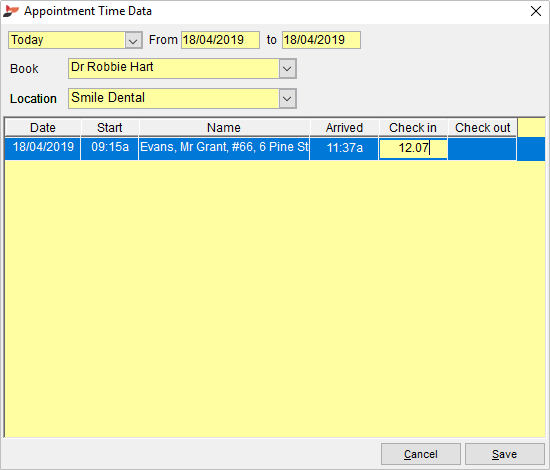
Task: Click the From date field
Action: pos(220,40)
